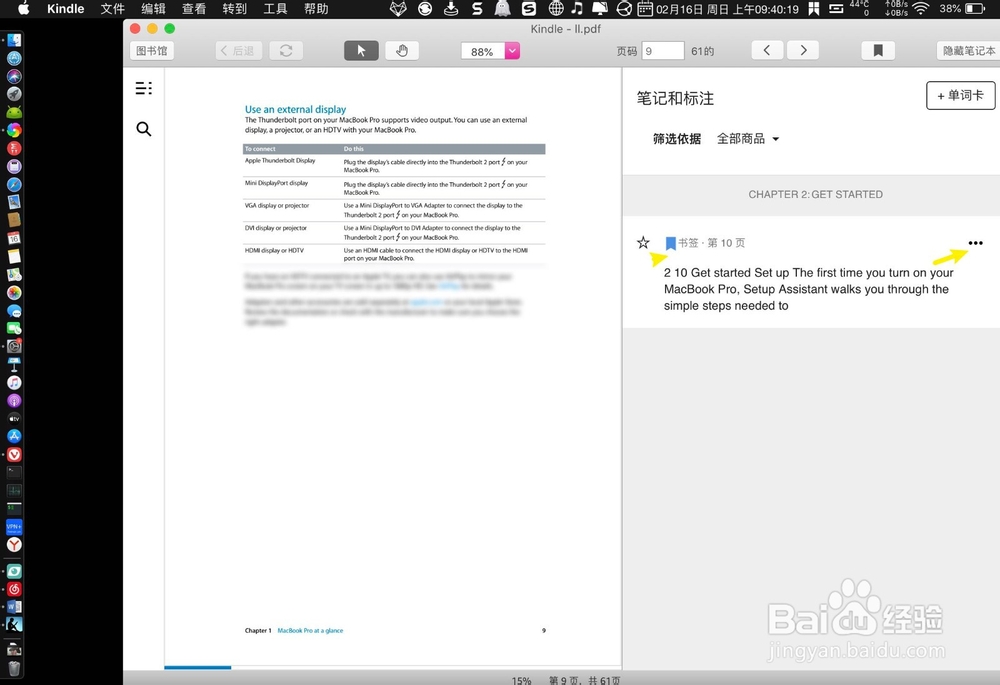Open Microsoft Word from the dock

pyautogui.click(x=14, y=607)
